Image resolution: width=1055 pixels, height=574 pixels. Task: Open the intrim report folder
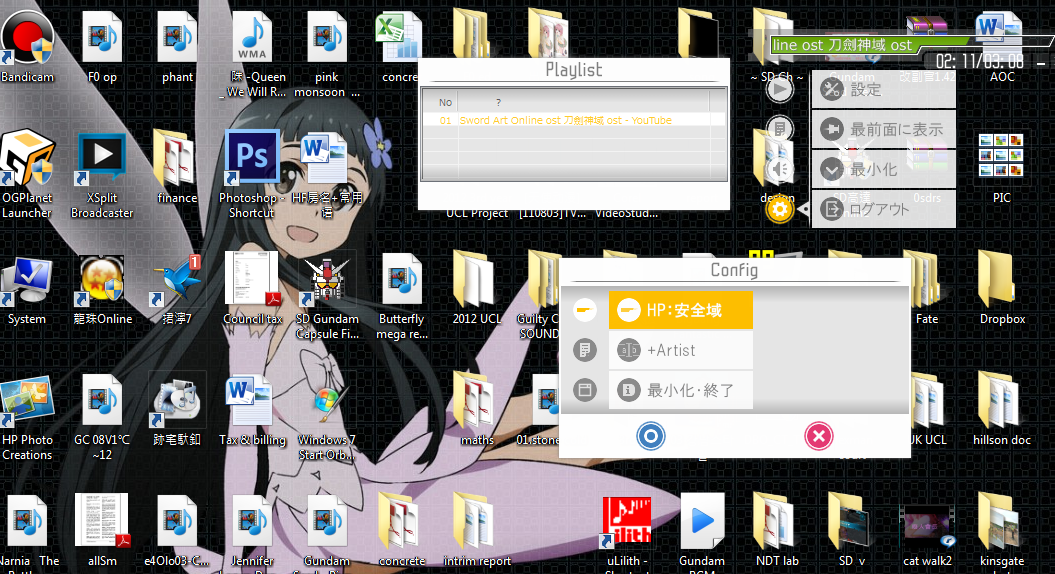coord(476,532)
